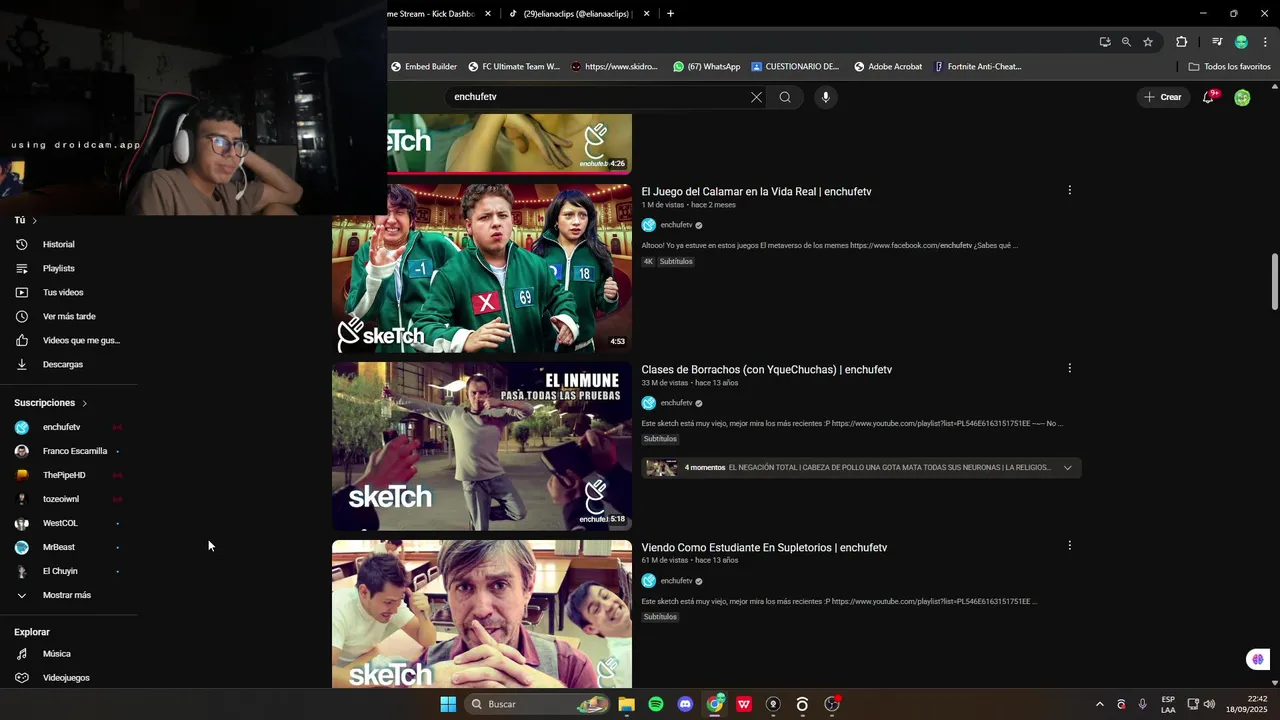Open WPS Office from taskbar
The width and height of the screenshot is (1280, 720).
tap(744, 704)
